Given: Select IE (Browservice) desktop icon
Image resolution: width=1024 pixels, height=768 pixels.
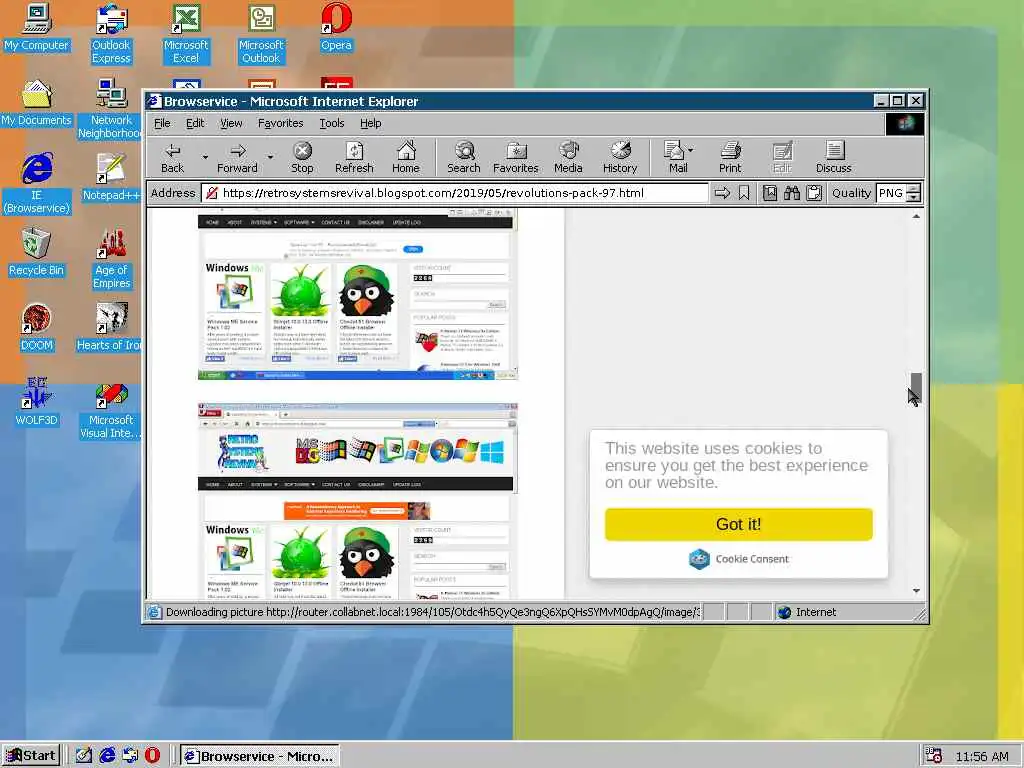Looking at the screenshot, I should tap(37, 184).
